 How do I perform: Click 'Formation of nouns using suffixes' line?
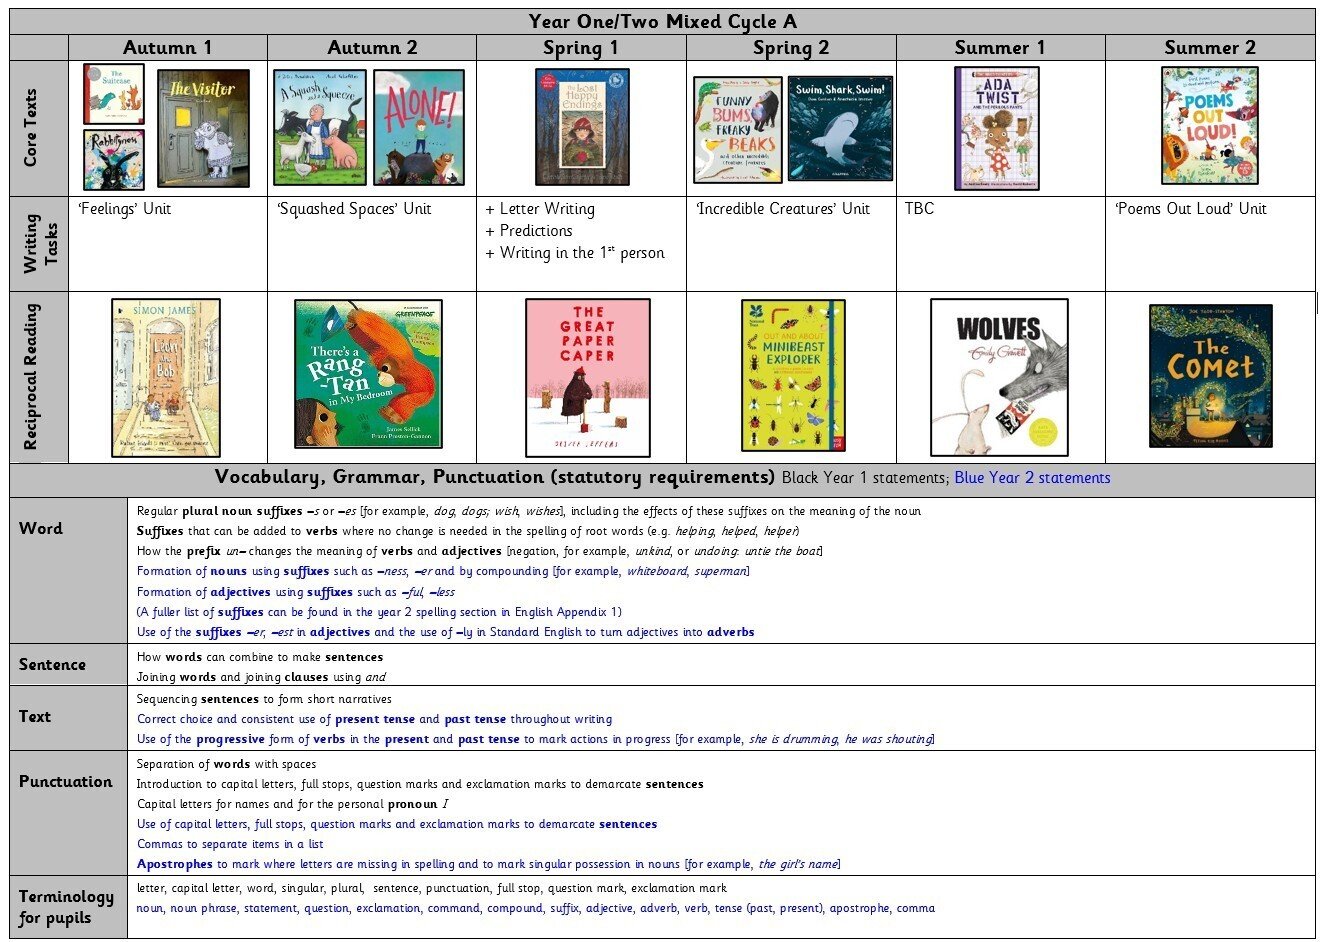click(x=443, y=571)
